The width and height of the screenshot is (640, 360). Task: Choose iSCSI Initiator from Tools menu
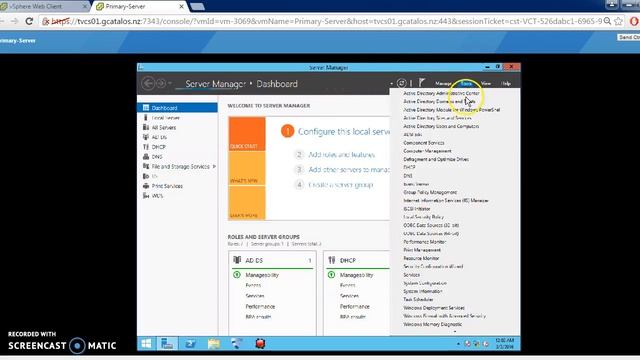[417, 209]
